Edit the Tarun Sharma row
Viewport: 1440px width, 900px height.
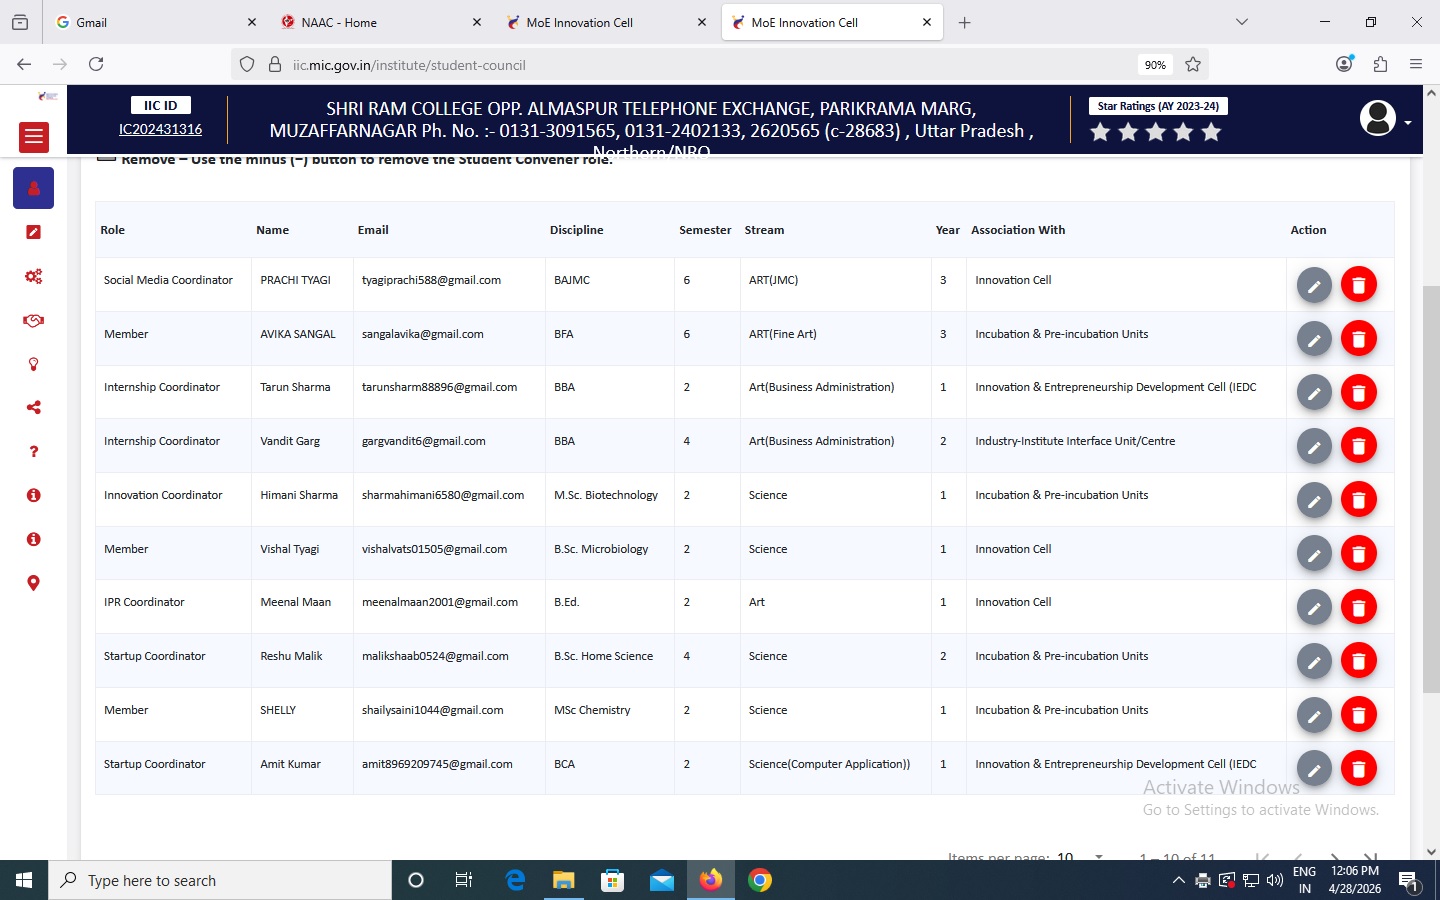[x=1314, y=392]
